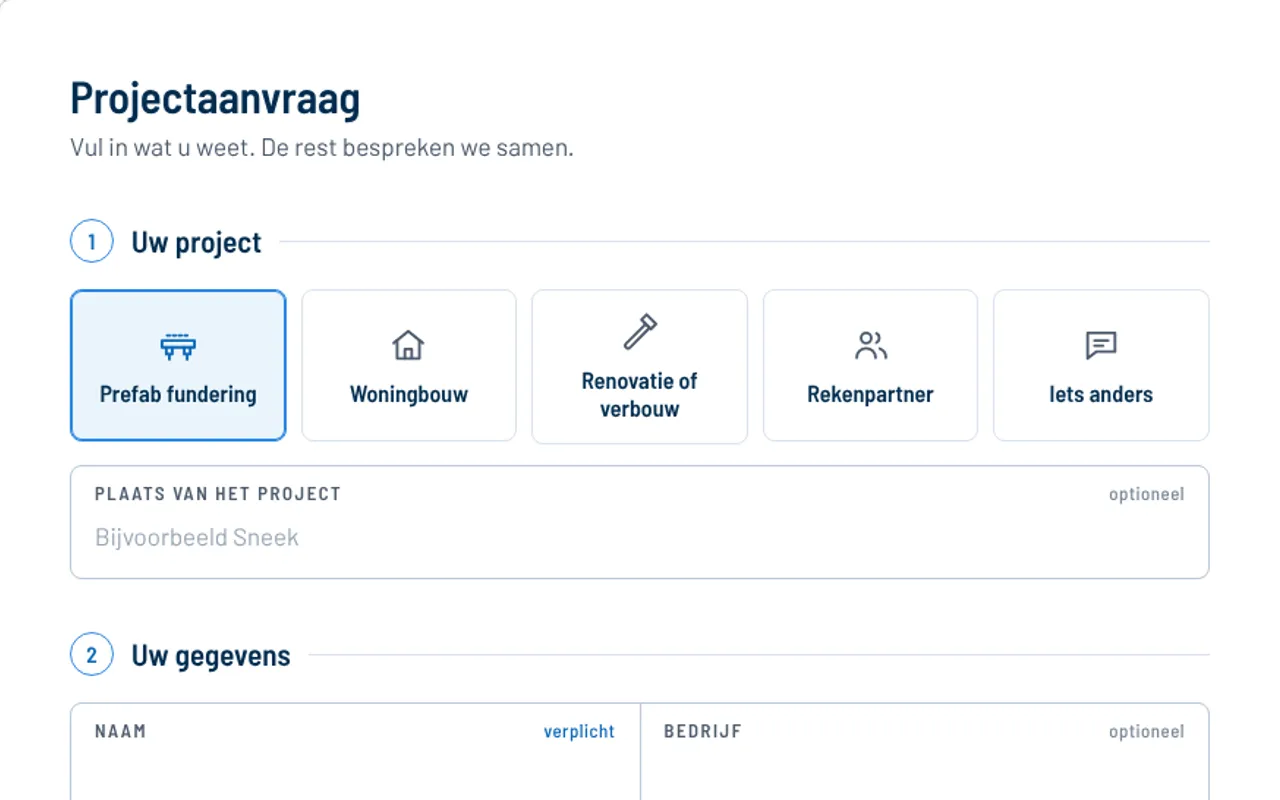
Task: Click the 'Uw project' section heading
Action: (x=196, y=242)
